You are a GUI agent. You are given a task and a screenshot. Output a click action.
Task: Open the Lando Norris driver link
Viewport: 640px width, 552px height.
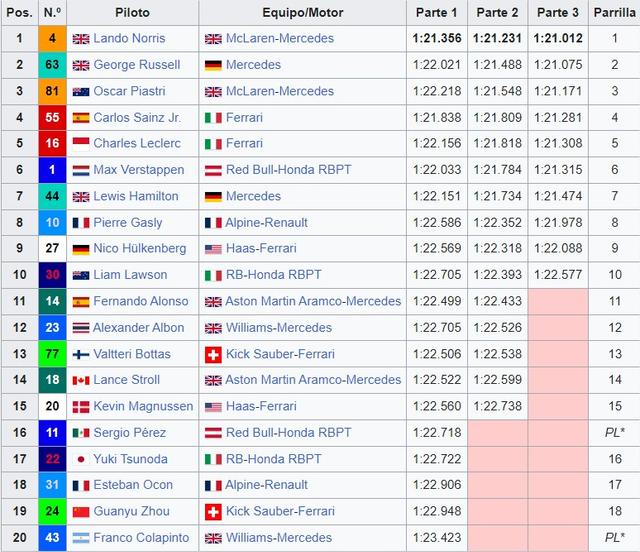129,38
